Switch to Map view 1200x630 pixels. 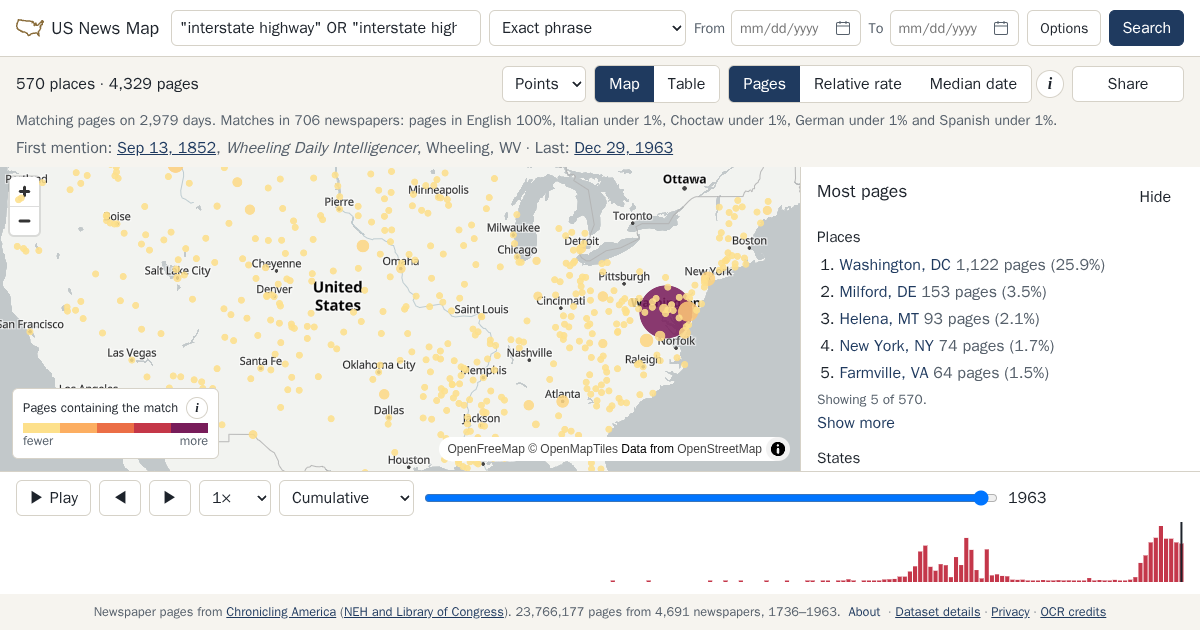pos(624,84)
